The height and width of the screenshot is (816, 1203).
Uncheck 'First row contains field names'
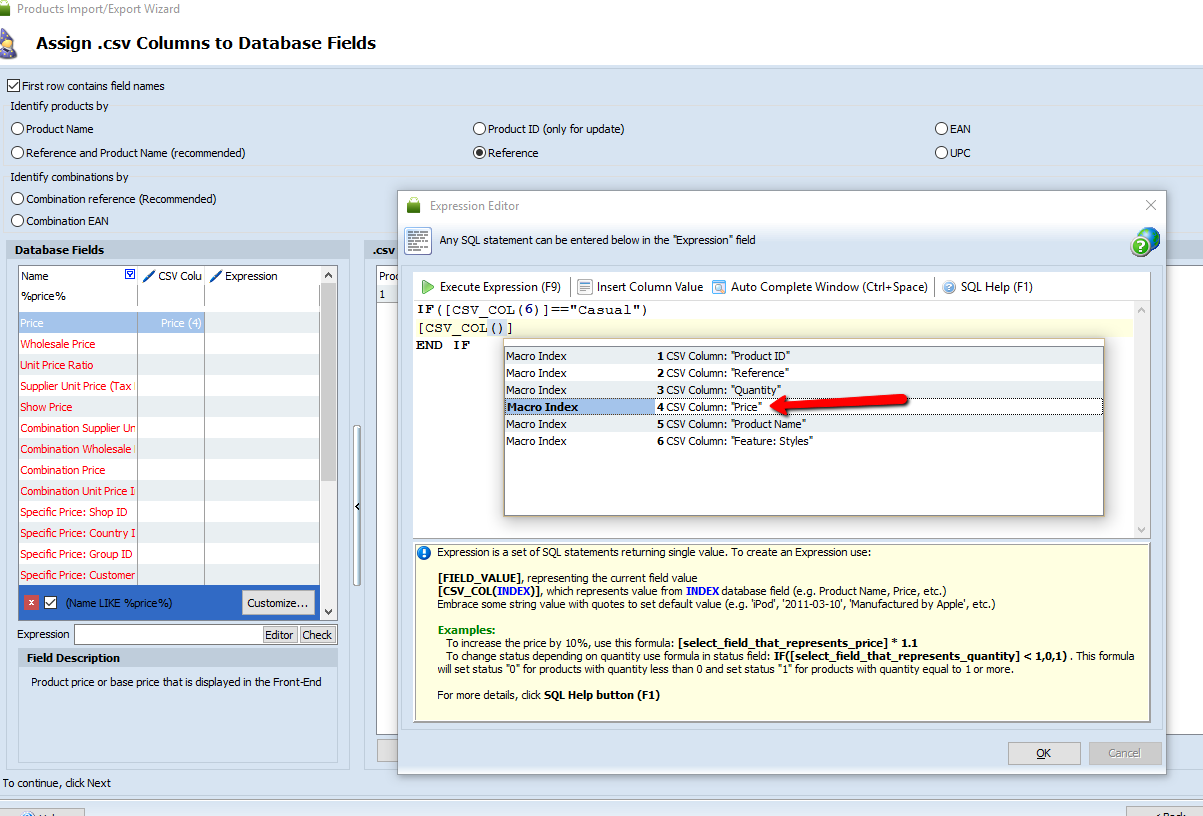(14, 86)
